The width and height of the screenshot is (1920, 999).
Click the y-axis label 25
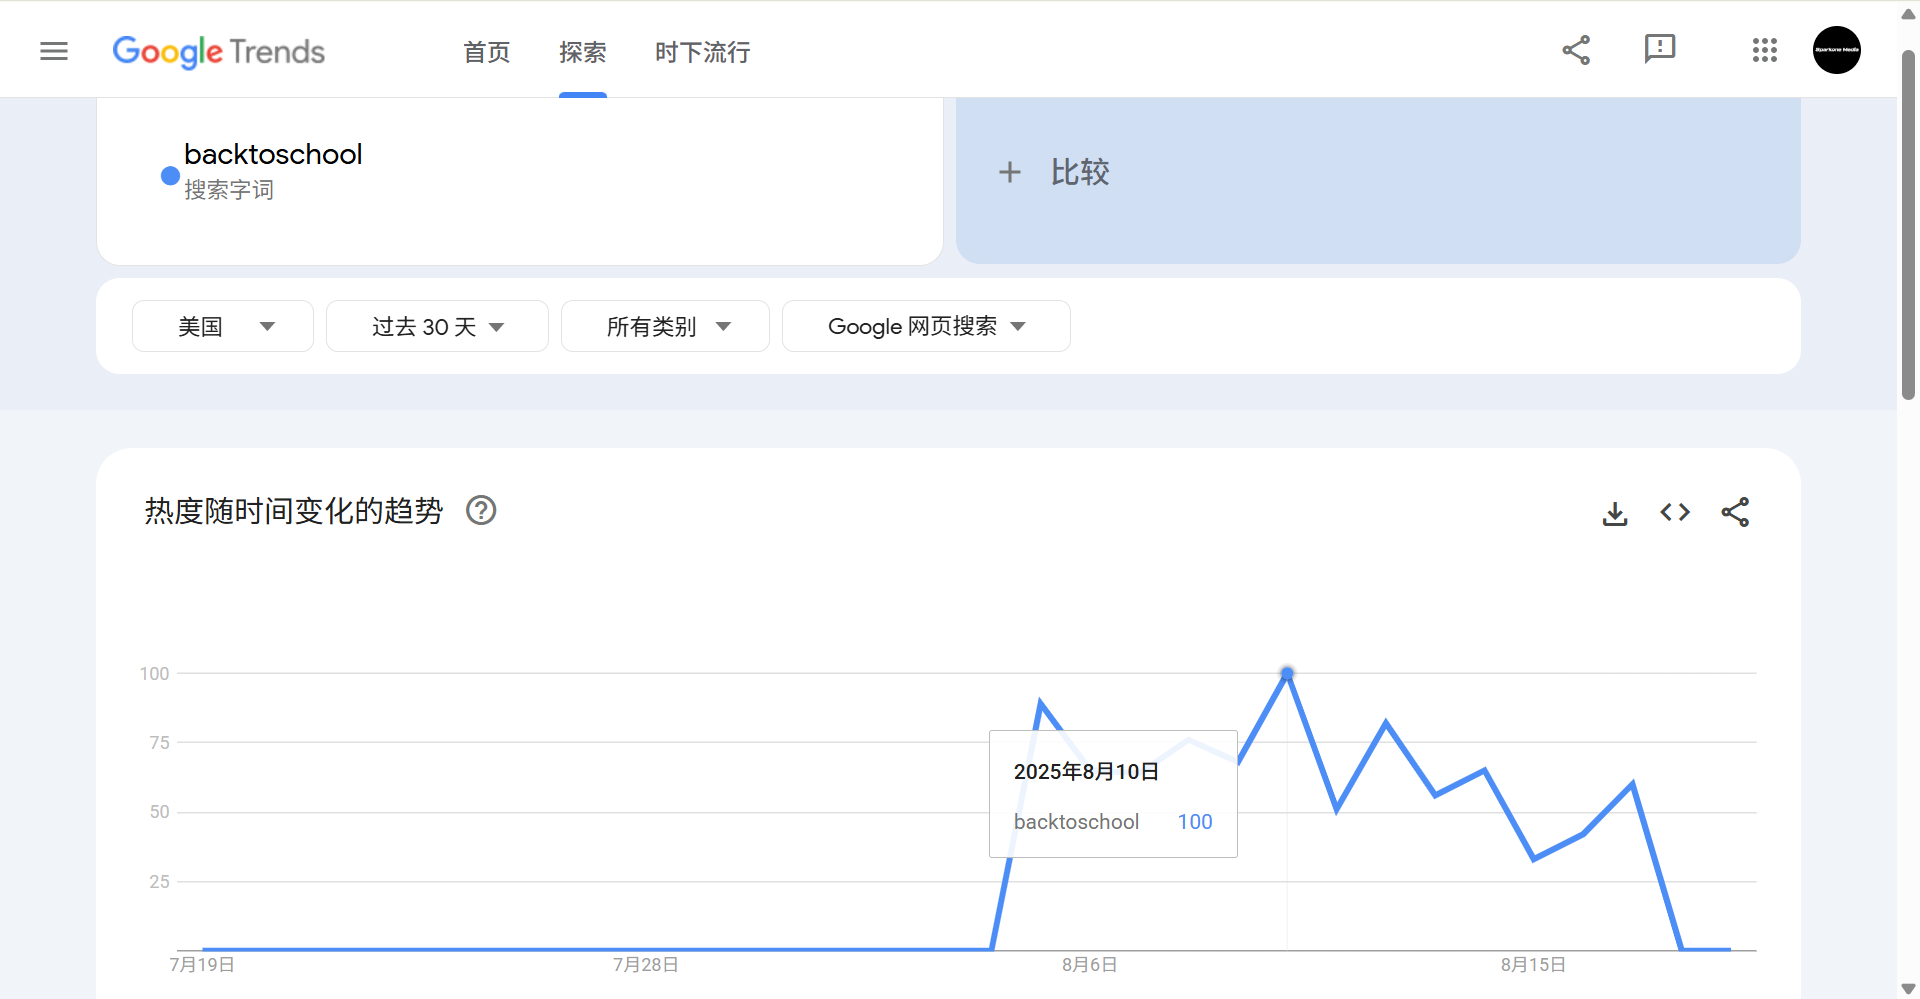pyautogui.click(x=159, y=882)
